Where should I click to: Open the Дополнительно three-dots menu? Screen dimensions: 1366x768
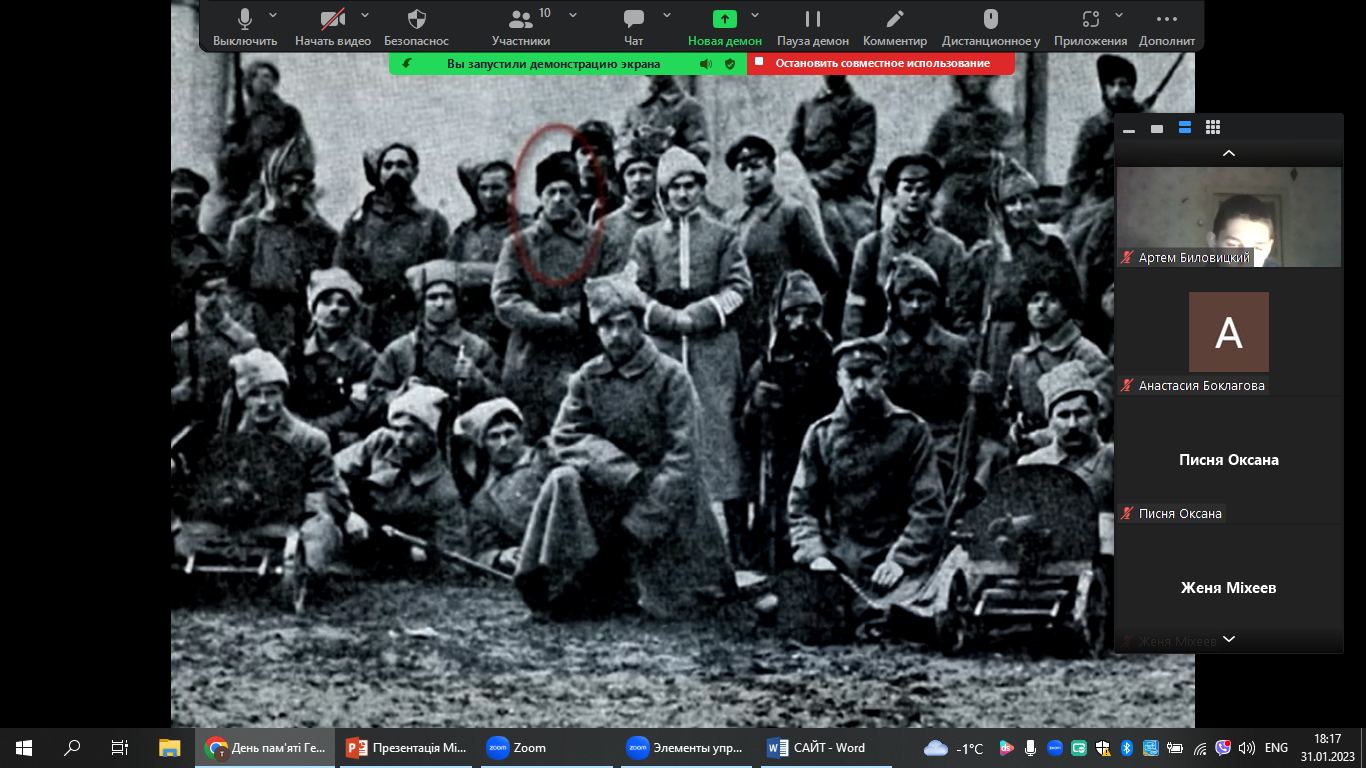point(1166,20)
